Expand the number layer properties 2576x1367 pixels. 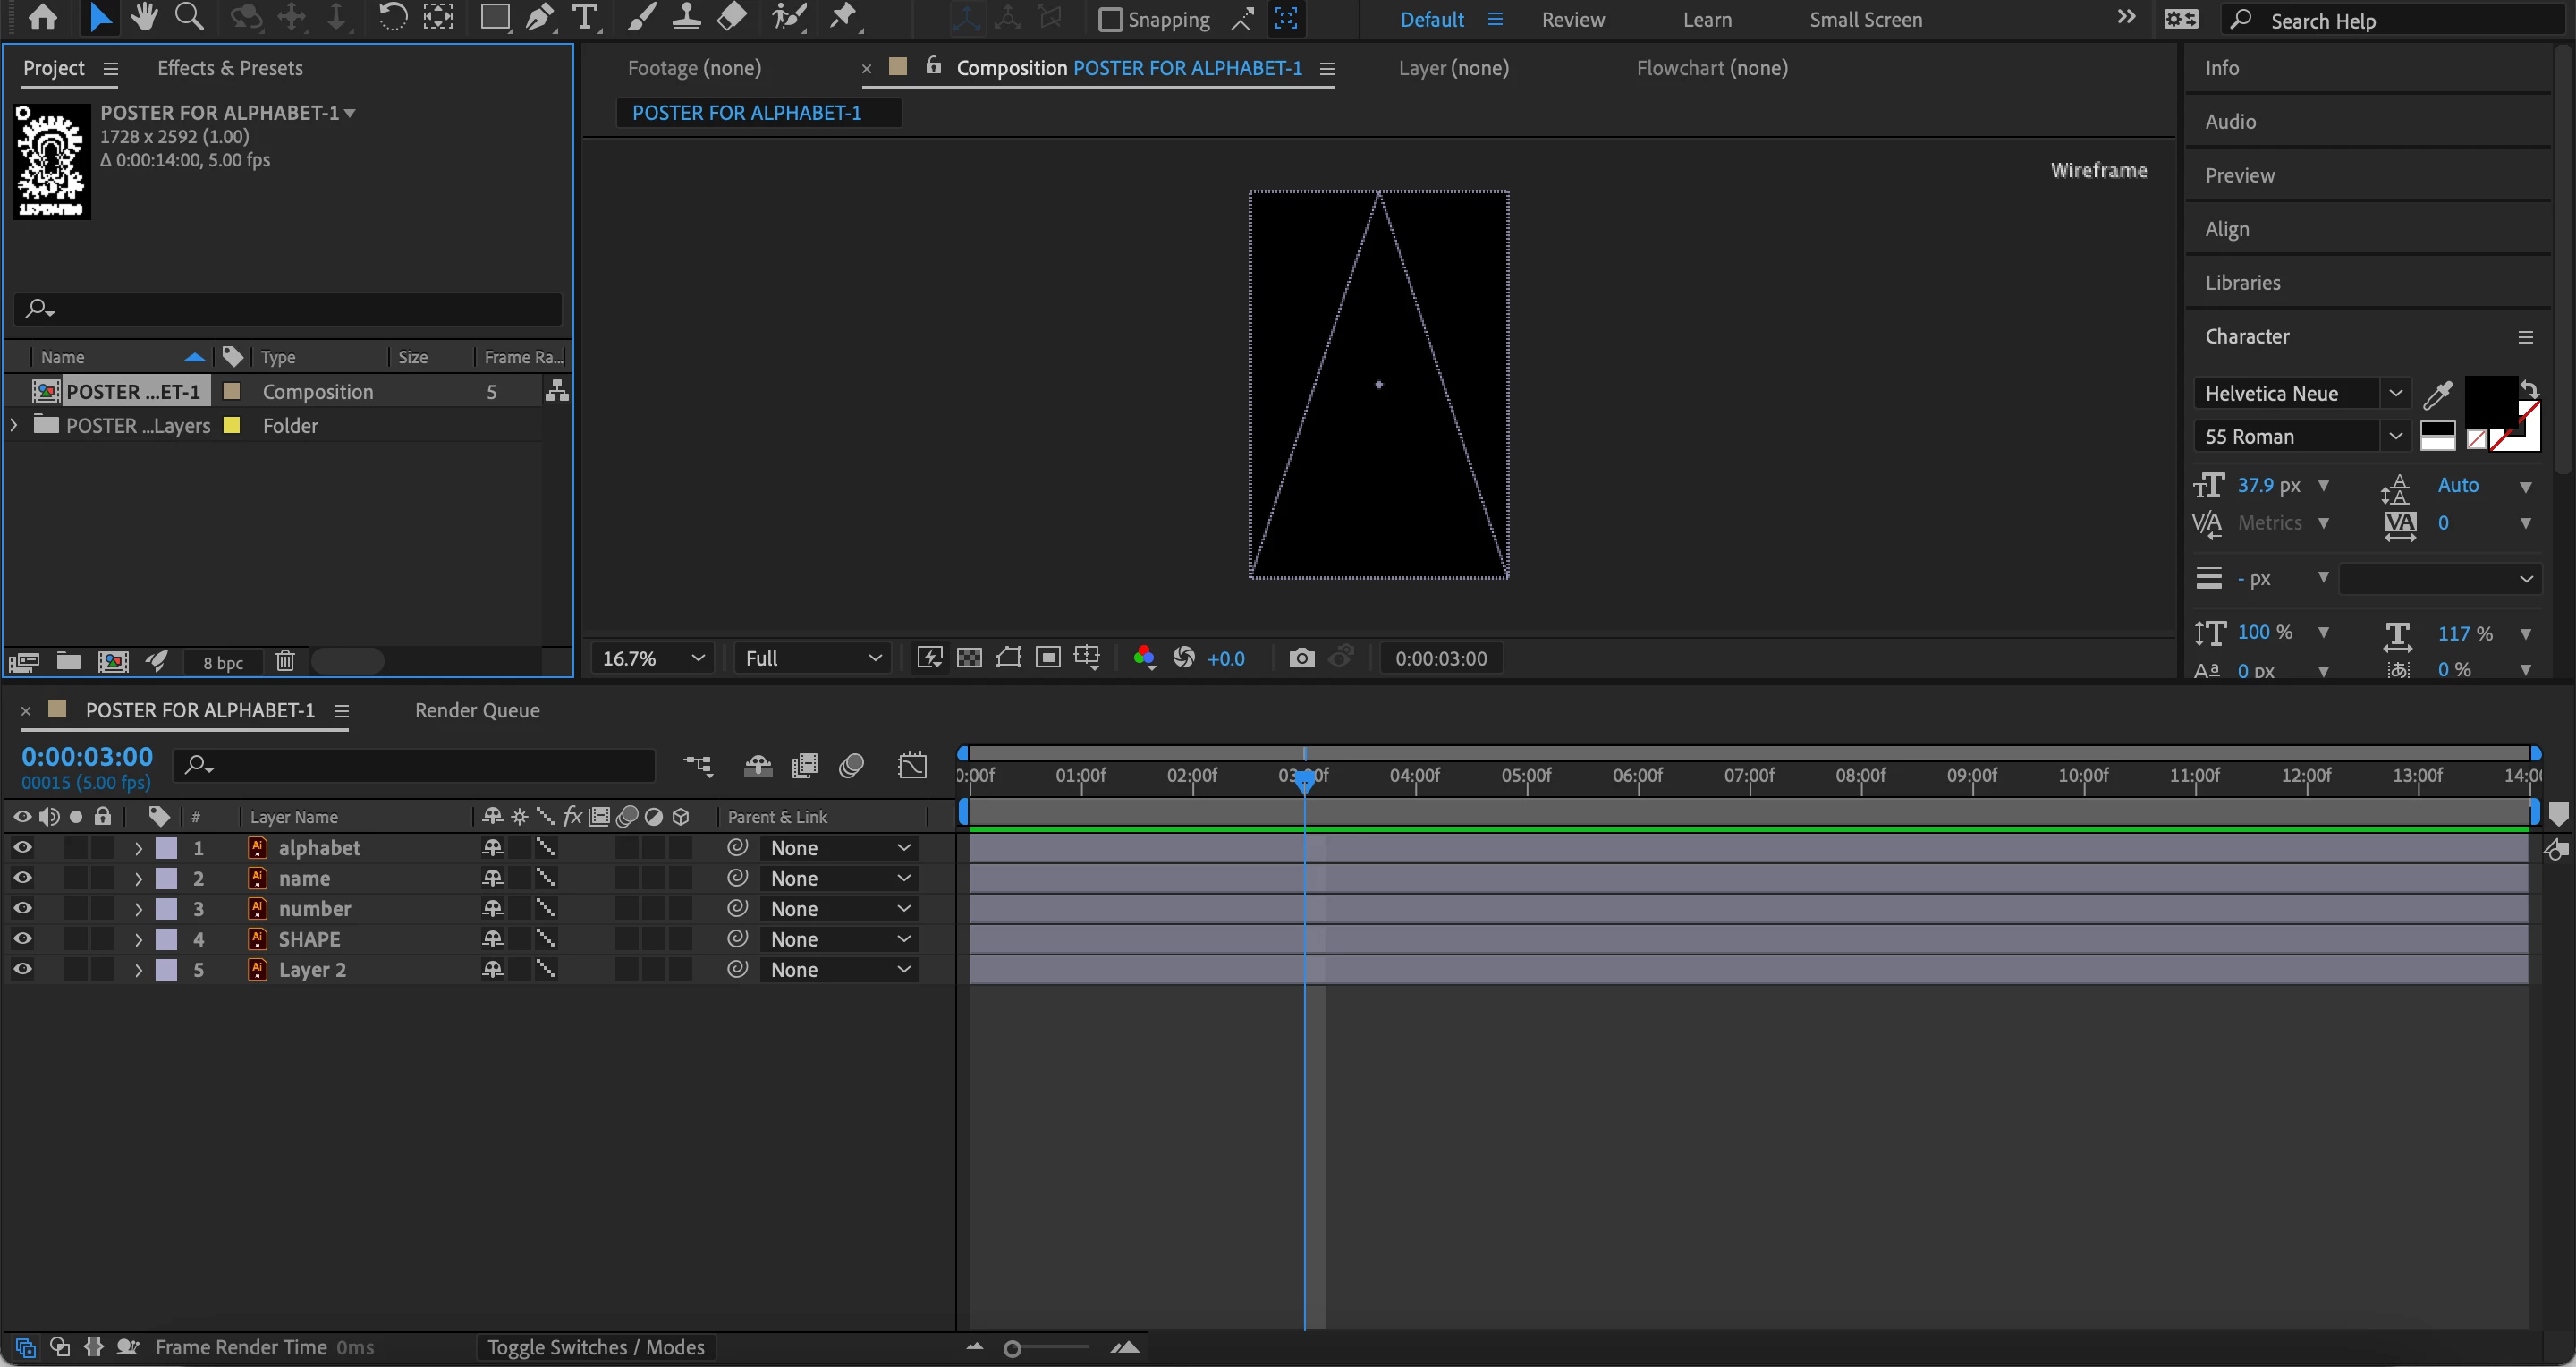coord(138,909)
